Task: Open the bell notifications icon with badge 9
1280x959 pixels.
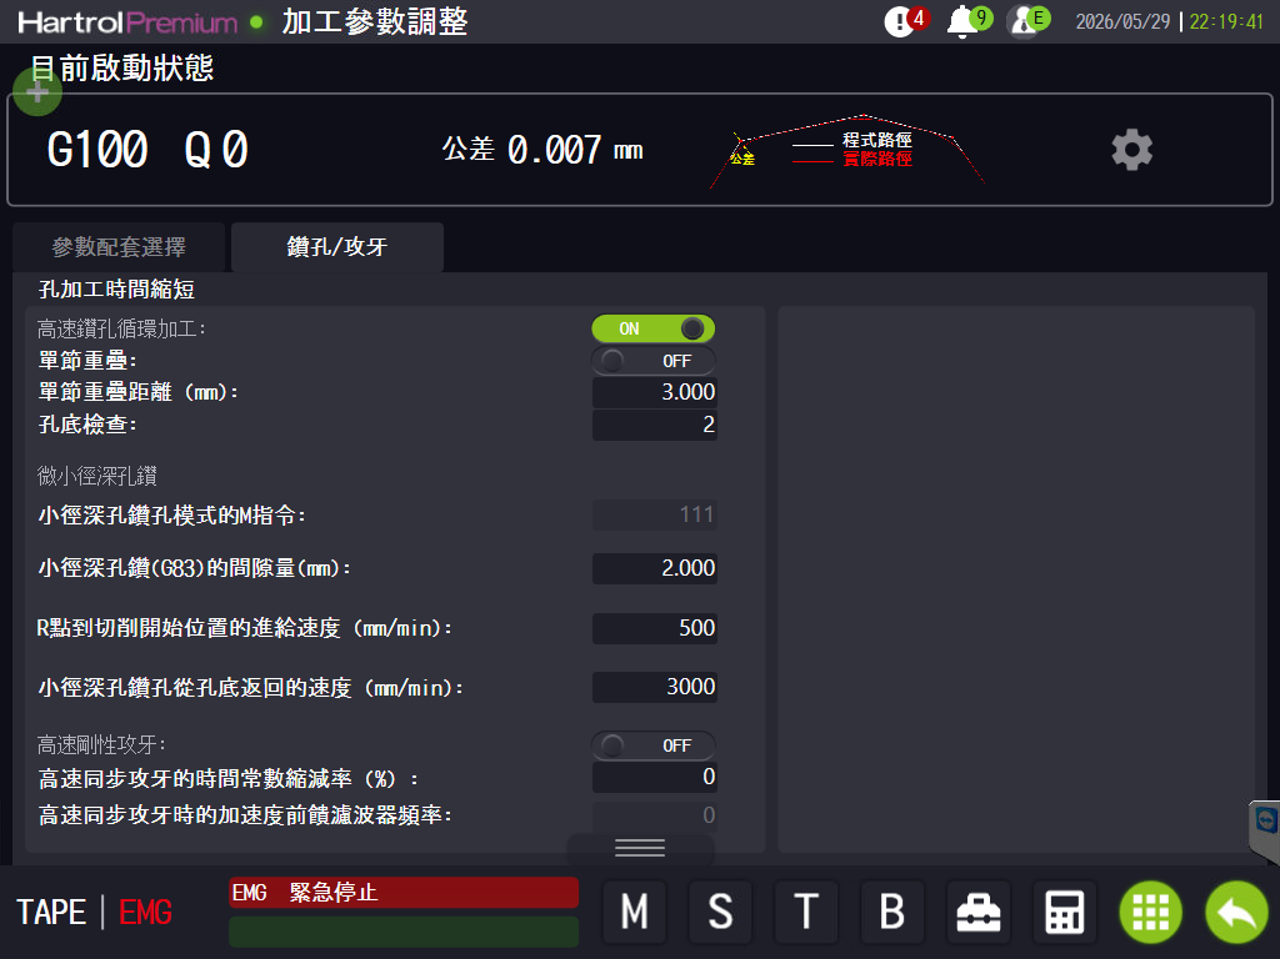Action: tap(969, 21)
